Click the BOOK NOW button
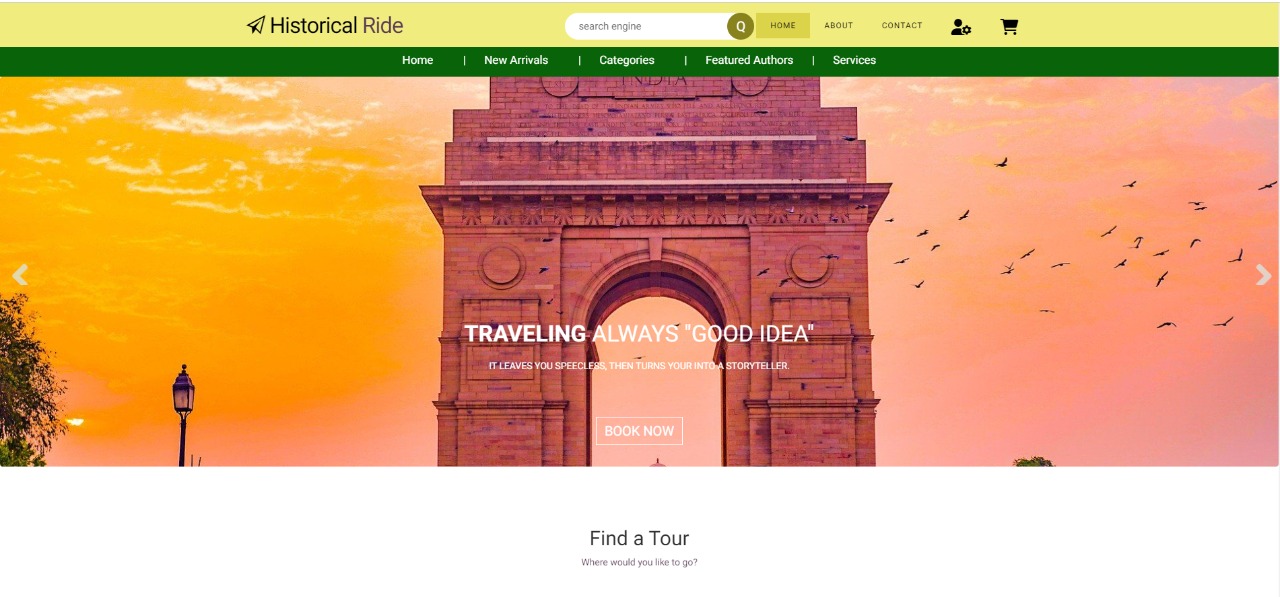 click(x=639, y=431)
